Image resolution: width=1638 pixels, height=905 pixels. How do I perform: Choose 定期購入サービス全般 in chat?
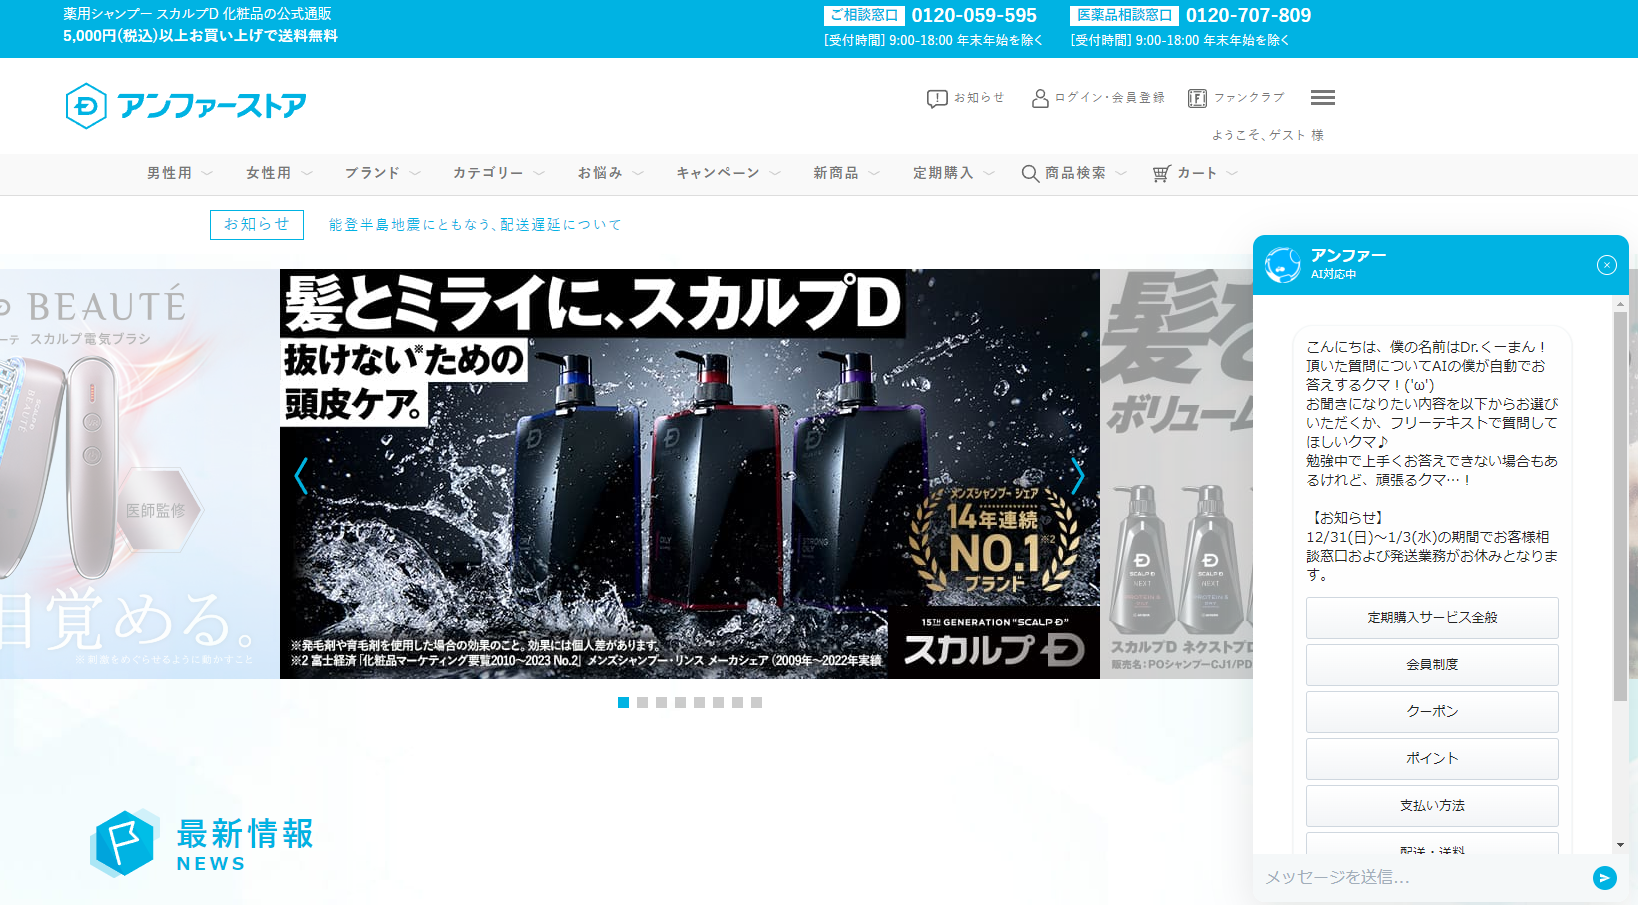(1432, 618)
